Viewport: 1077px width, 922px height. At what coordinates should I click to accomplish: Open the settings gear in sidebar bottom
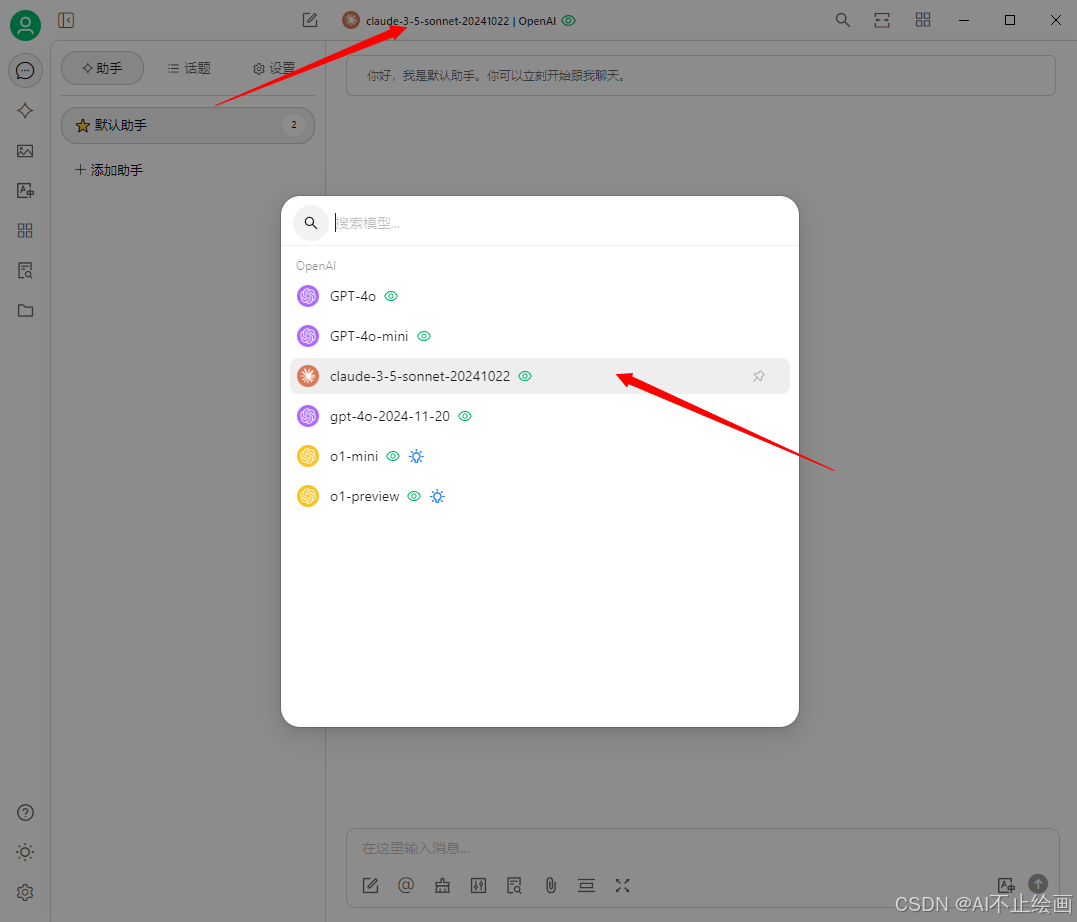(x=25, y=892)
